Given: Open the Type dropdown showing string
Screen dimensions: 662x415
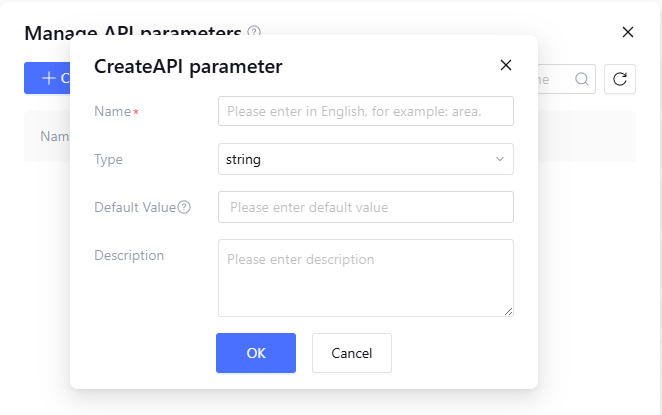Looking at the screenshot, I should click(355, 159).
